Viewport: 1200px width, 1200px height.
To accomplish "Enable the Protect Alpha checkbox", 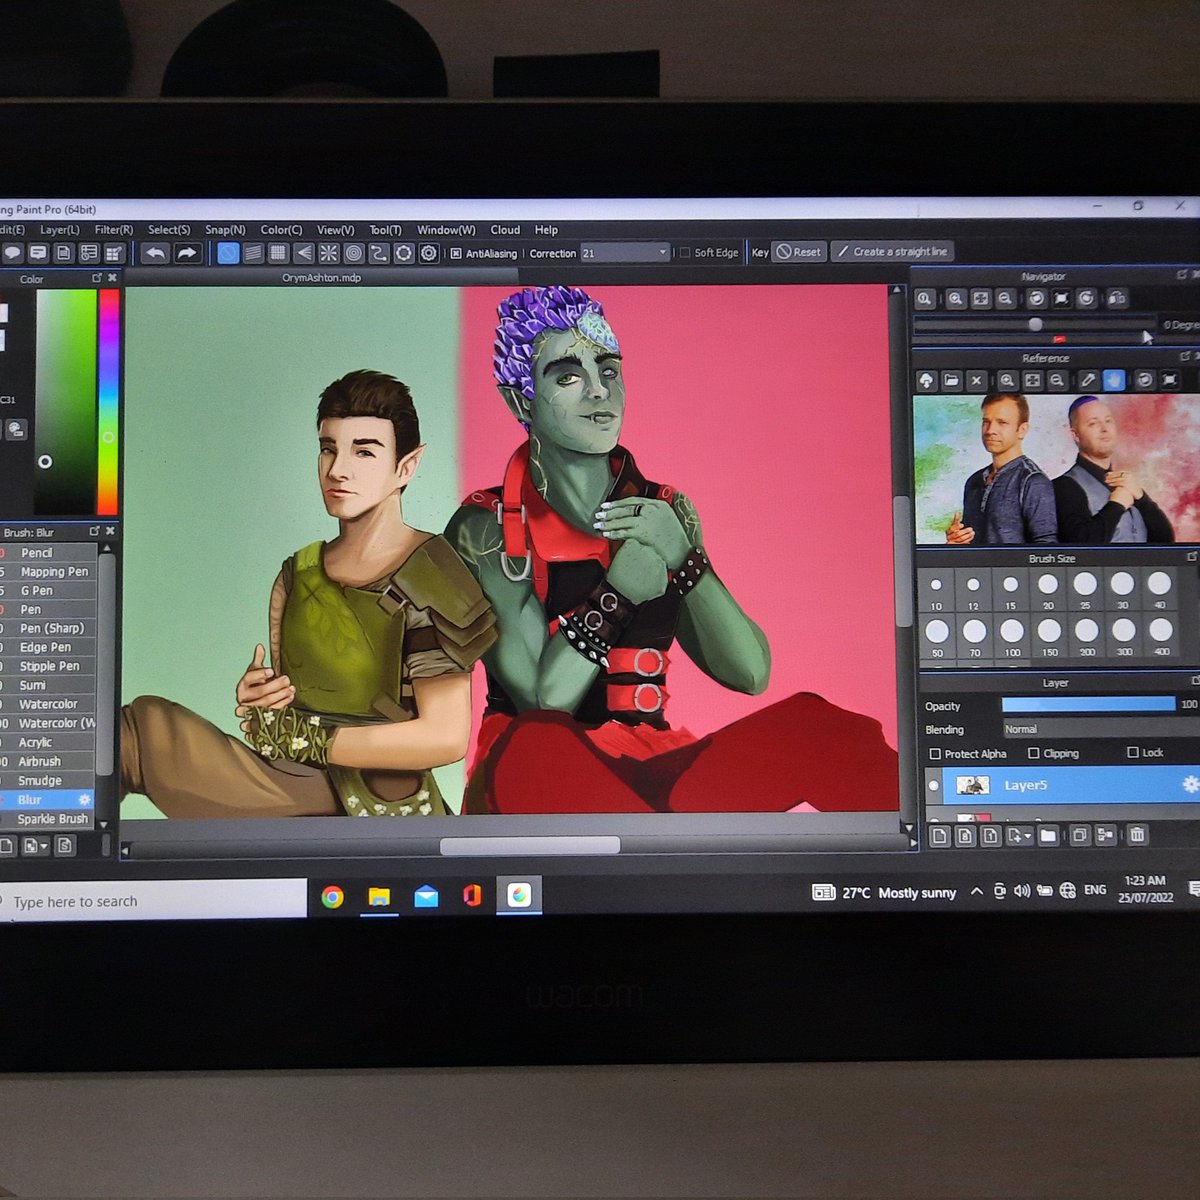I will (x=935, y=754).
